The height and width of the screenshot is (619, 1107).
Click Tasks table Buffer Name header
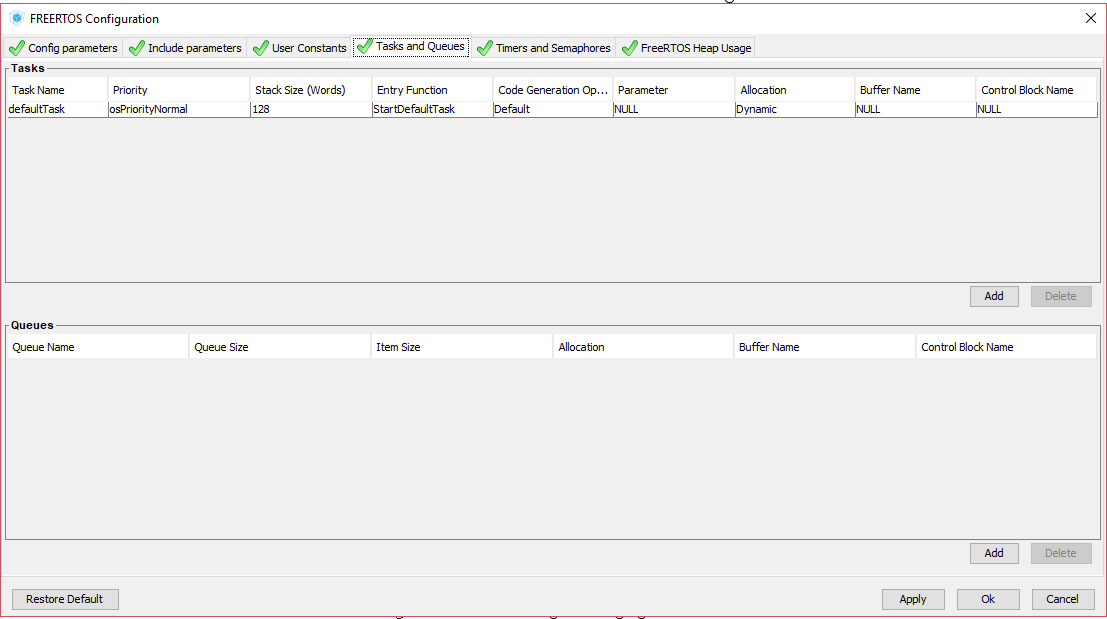tap(916, 90)
